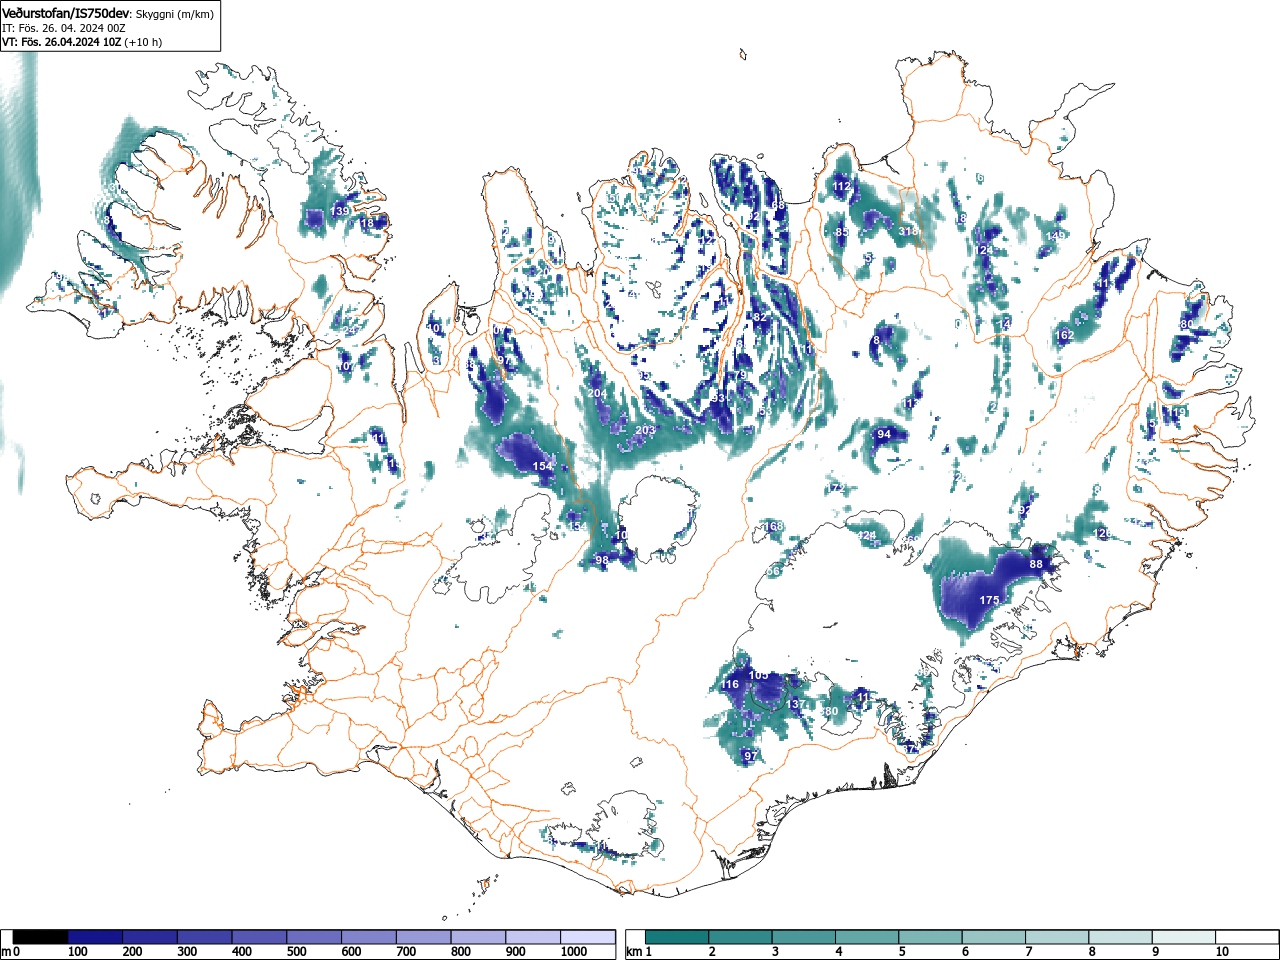Click the teal 5–6 km legend swatch
This screenshot has height=960, width=1280.
coord(932,937)
